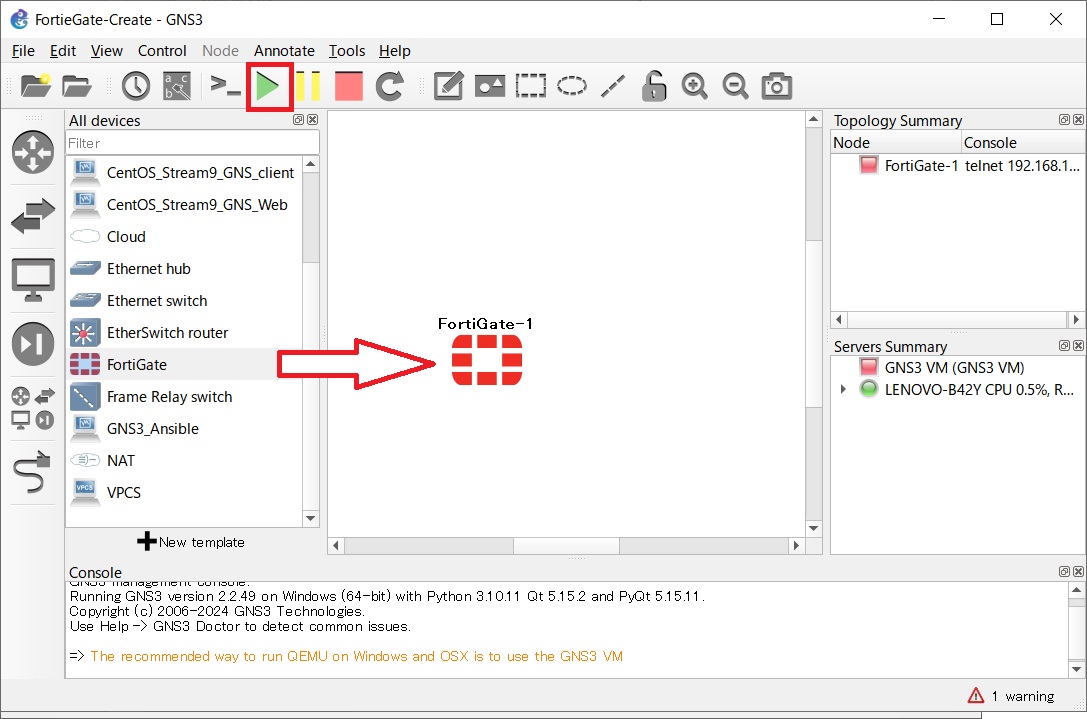Viewport: 1087px width, 719px height.
Task: Close the Servers Summary panel
Action: click(x=1078, y=345)
